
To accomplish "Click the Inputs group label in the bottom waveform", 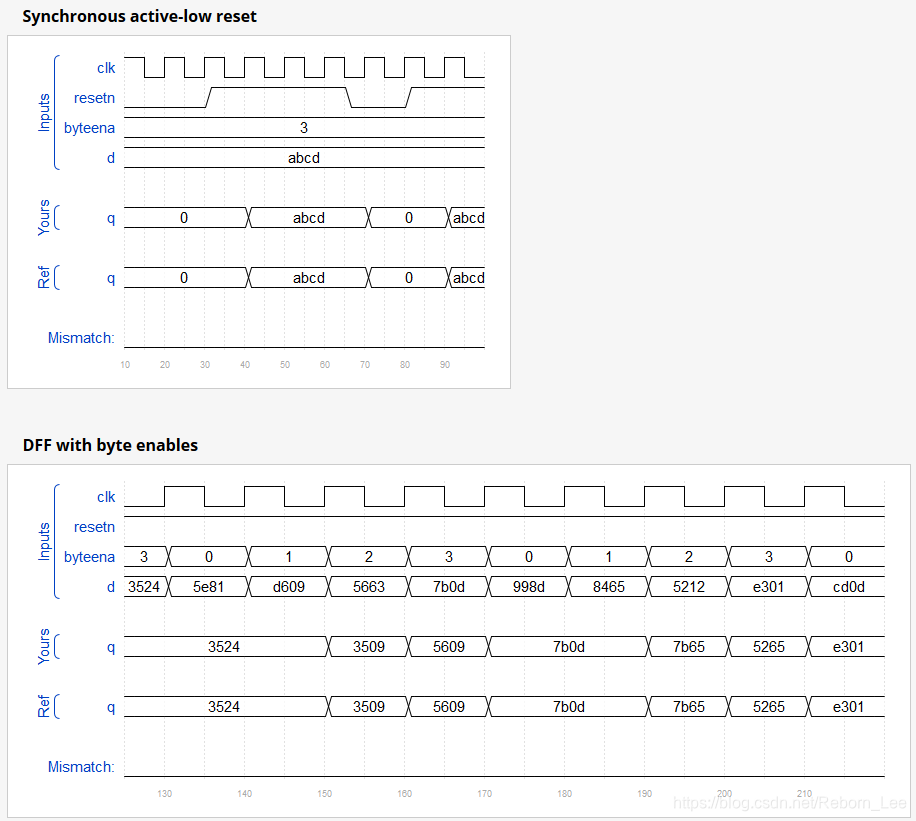I will point(44,542).
